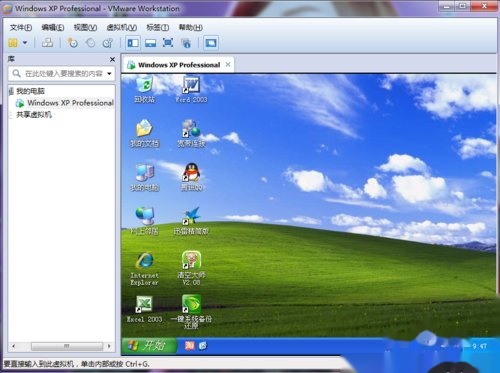
Task: Click the revert to snapshot icon
Action: pos(90,43)
